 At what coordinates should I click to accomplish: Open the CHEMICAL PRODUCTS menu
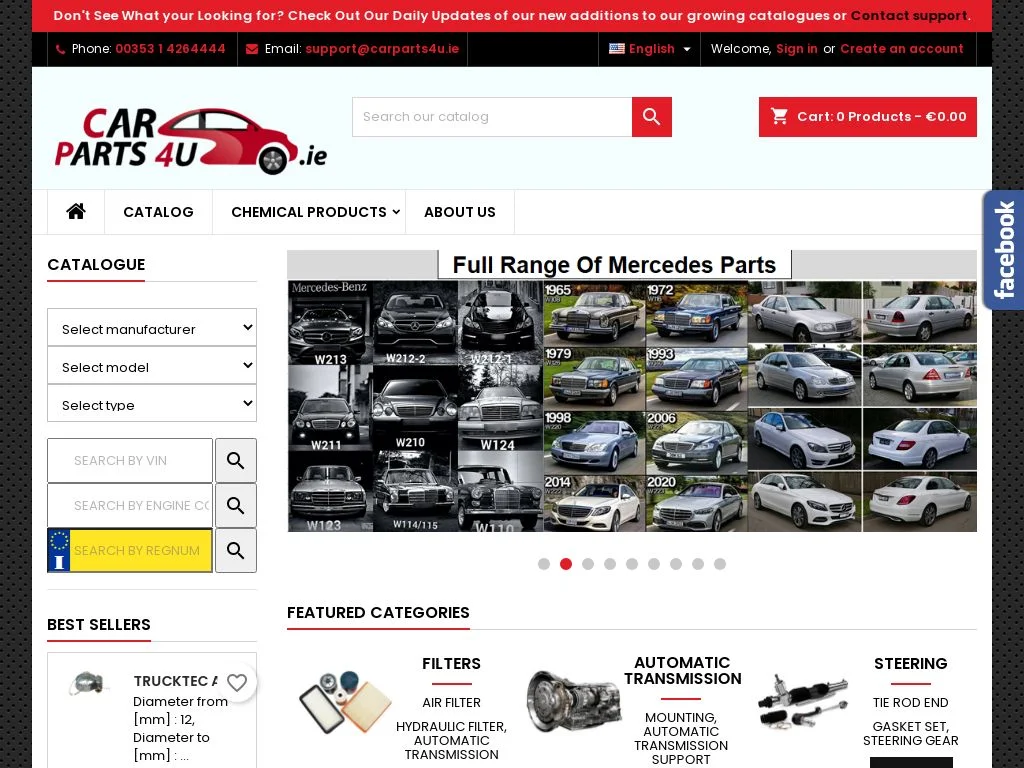pyautogui.click(x=308, y=212)
